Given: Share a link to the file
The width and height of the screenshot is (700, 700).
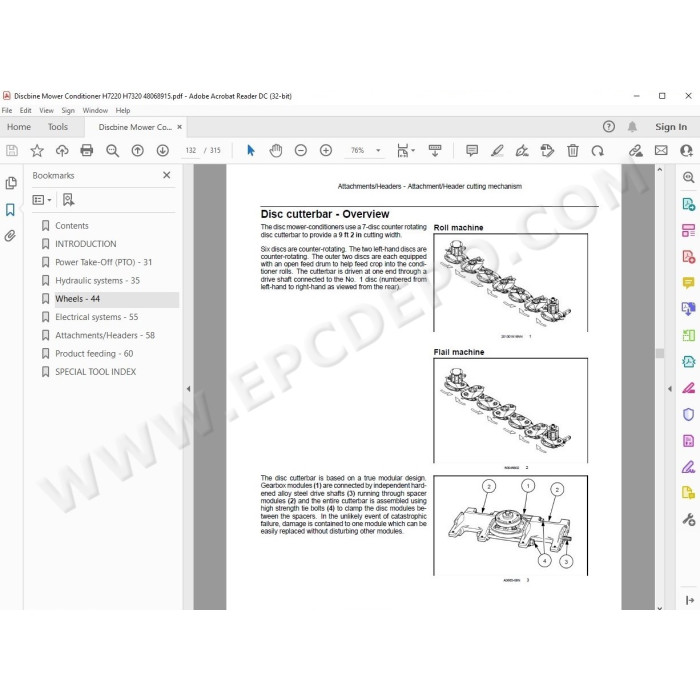Looking at the screenshot, I should [636, 150].
